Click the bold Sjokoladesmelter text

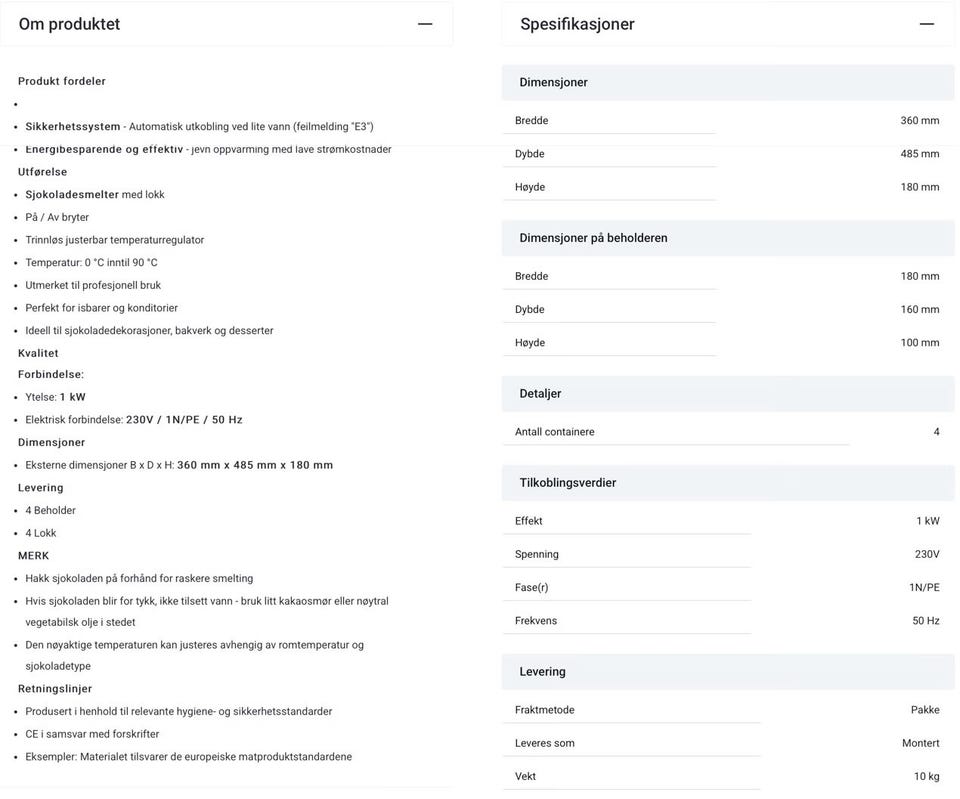72,195
